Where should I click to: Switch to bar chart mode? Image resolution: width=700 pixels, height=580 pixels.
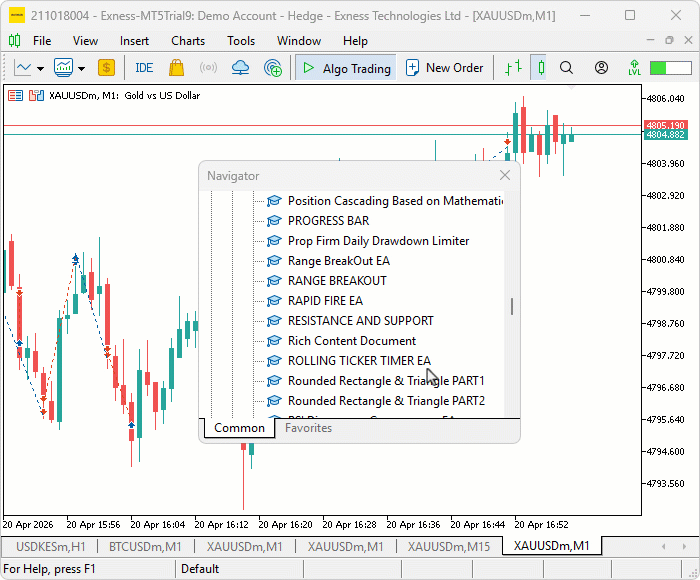coord(513,68)
